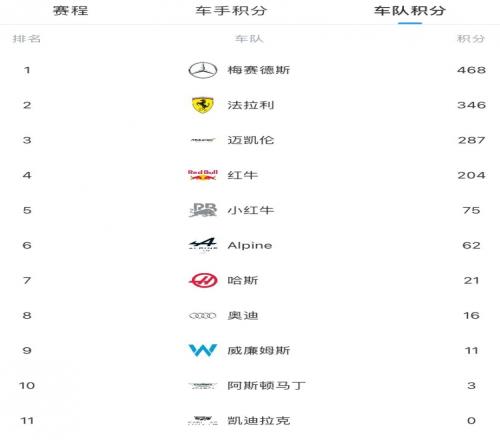Screen dimensions: 500x440
Task: Click the Alpine team logo
Action: click(x=203, y=245)
